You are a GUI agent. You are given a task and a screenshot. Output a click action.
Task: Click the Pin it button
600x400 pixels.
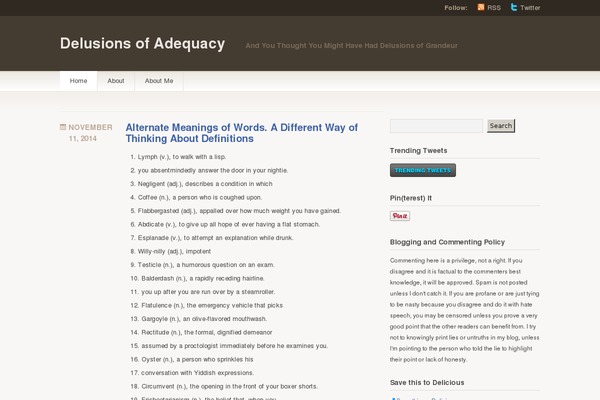pos(400,216)
